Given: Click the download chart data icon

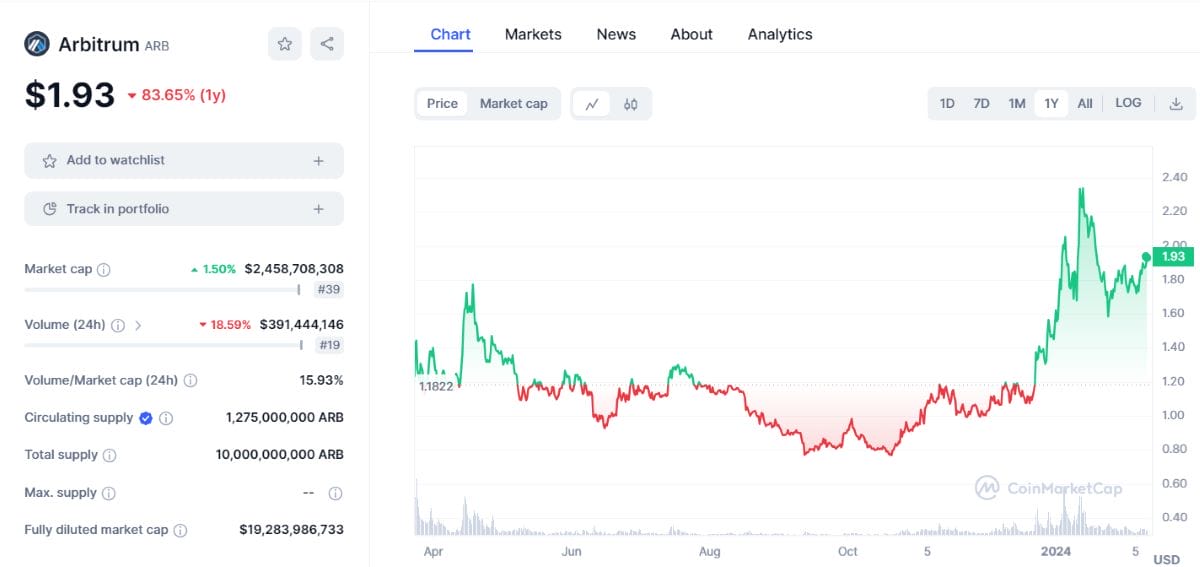Looking at the screenshot, I should click(x=1176, y=103).
